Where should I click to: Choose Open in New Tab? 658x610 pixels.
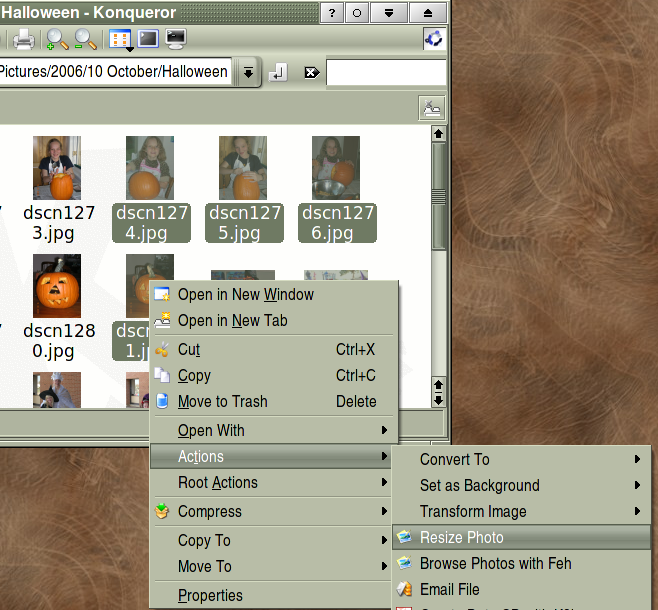tap(274, 321)
